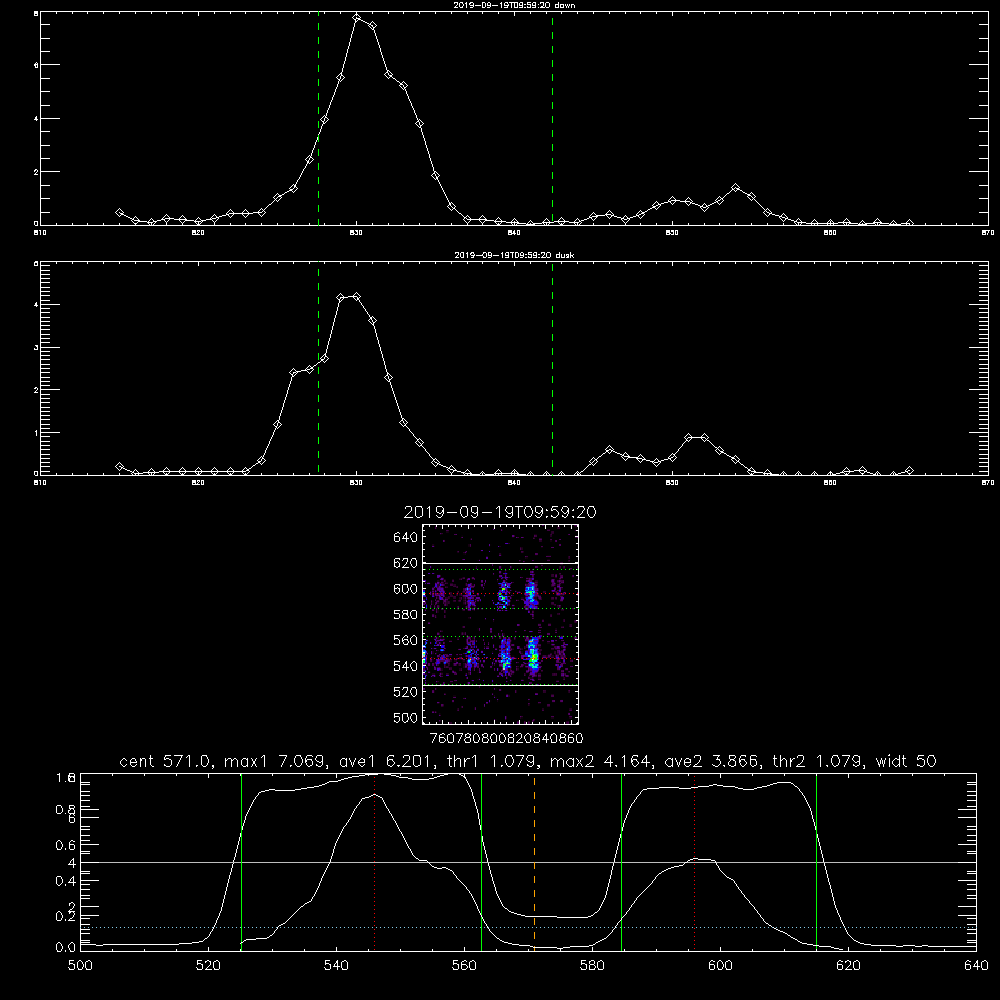Open the spectral heatmap image thumbnail
Image resolution: width=1000 pixels, height=1000 pixels.
tap(500, 624)
